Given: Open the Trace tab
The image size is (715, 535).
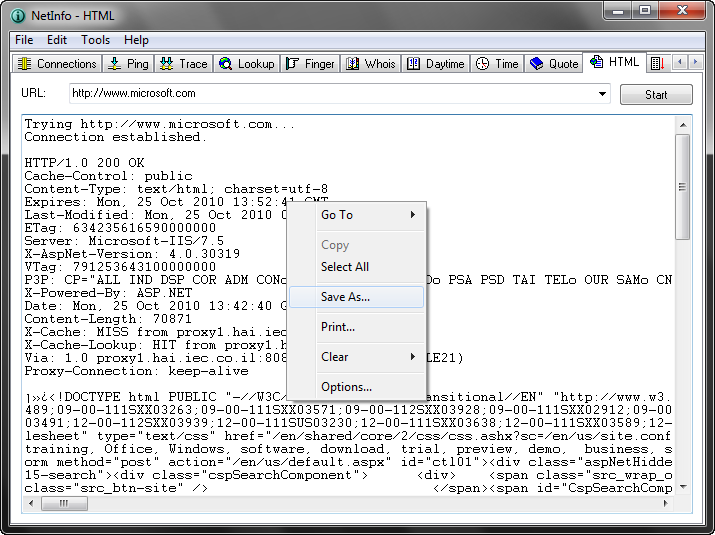Looking at the screenshot, I should tap(183, 63).
